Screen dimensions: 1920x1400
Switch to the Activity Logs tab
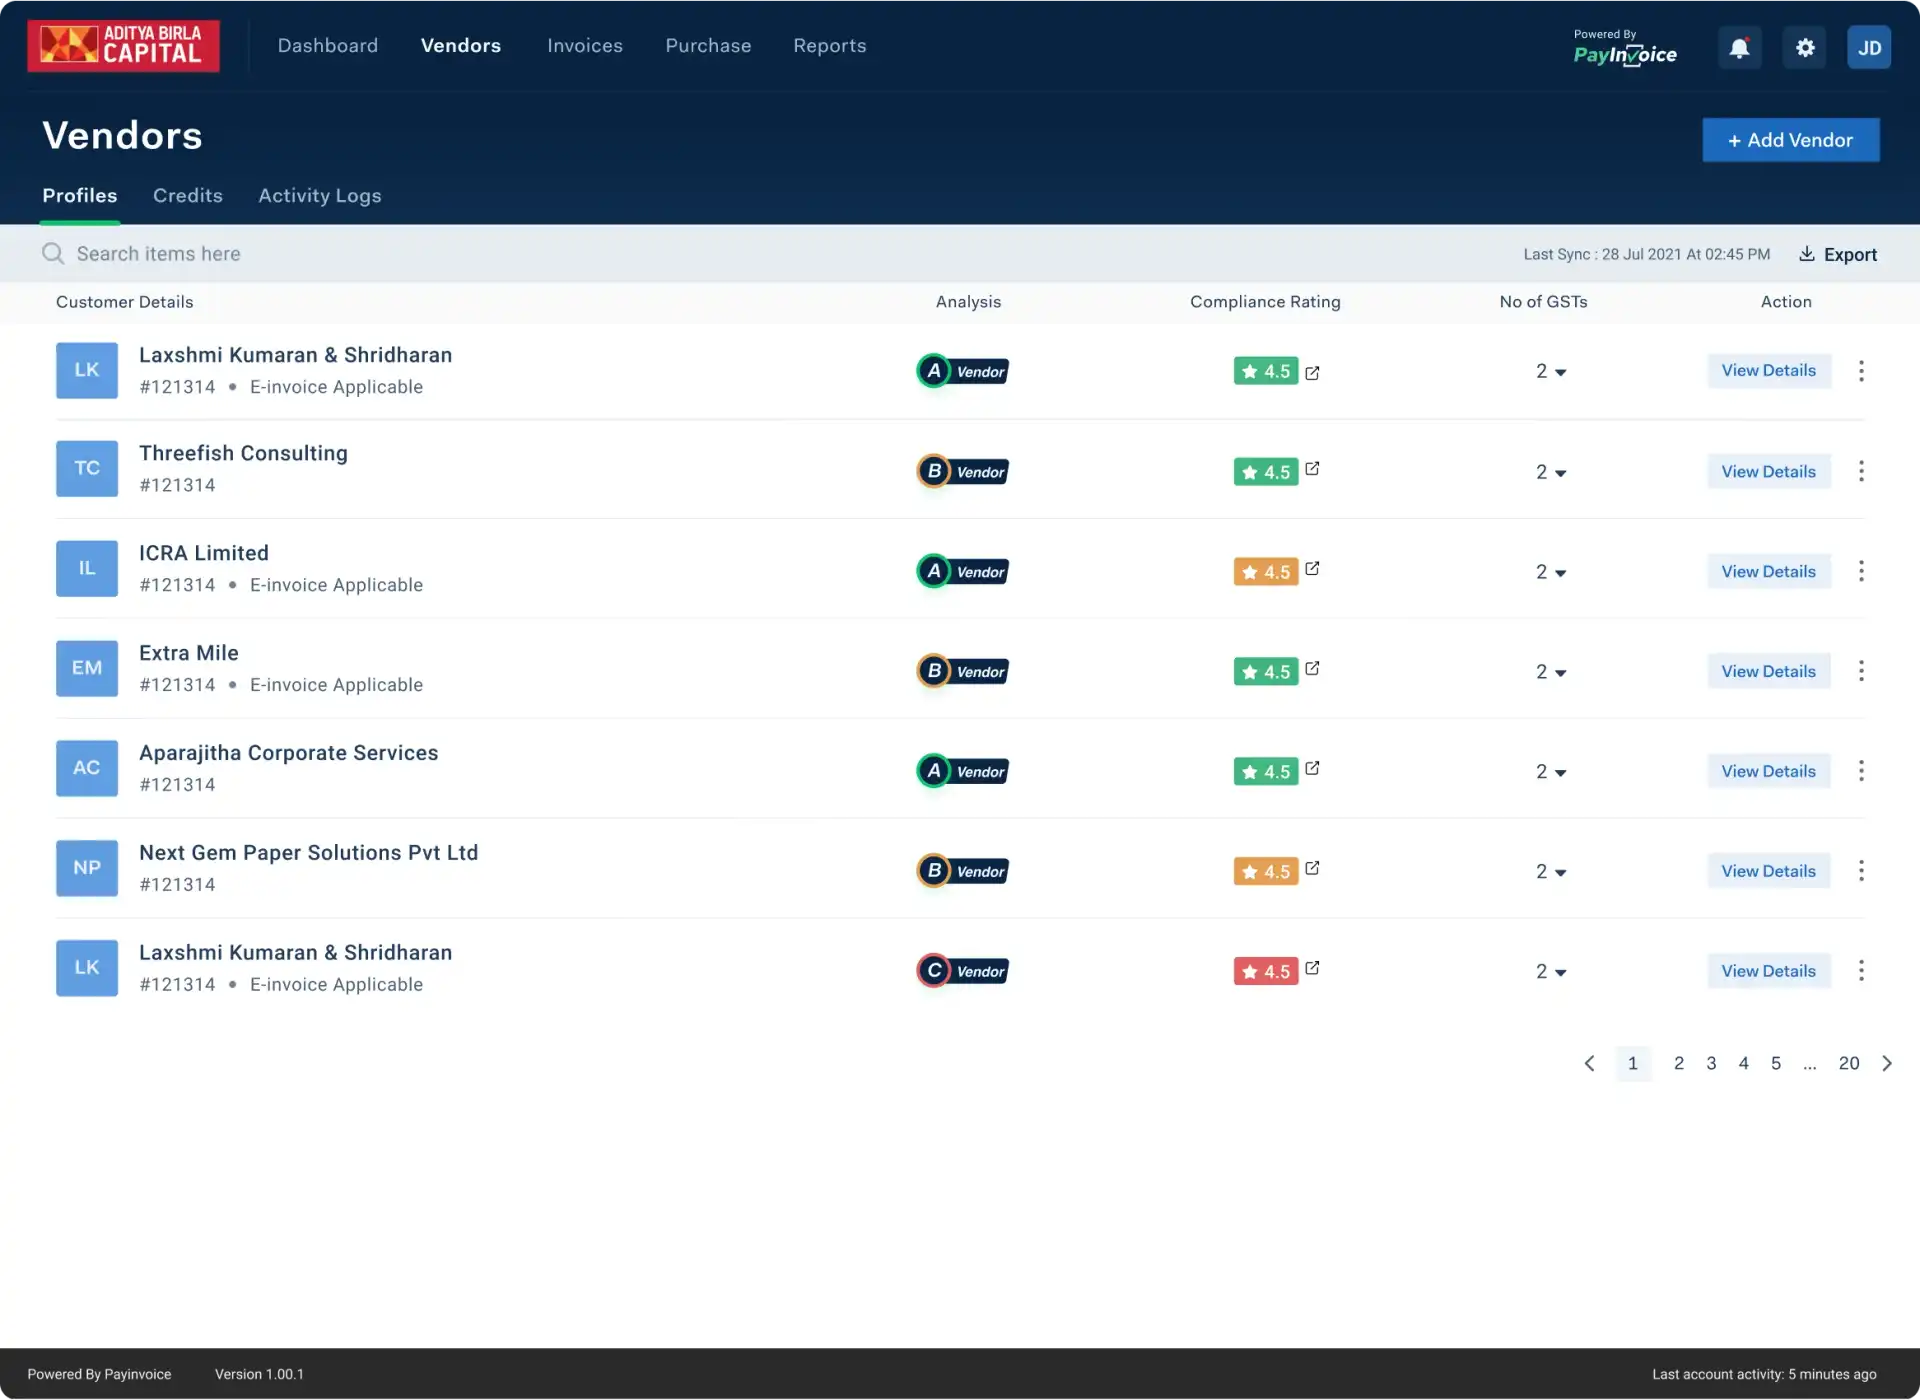pyautogui.click(x=320, y=196)
